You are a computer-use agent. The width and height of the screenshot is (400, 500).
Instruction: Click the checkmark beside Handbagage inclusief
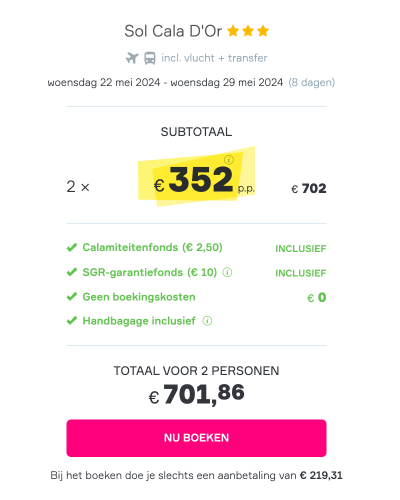click(x=72, y=321)
